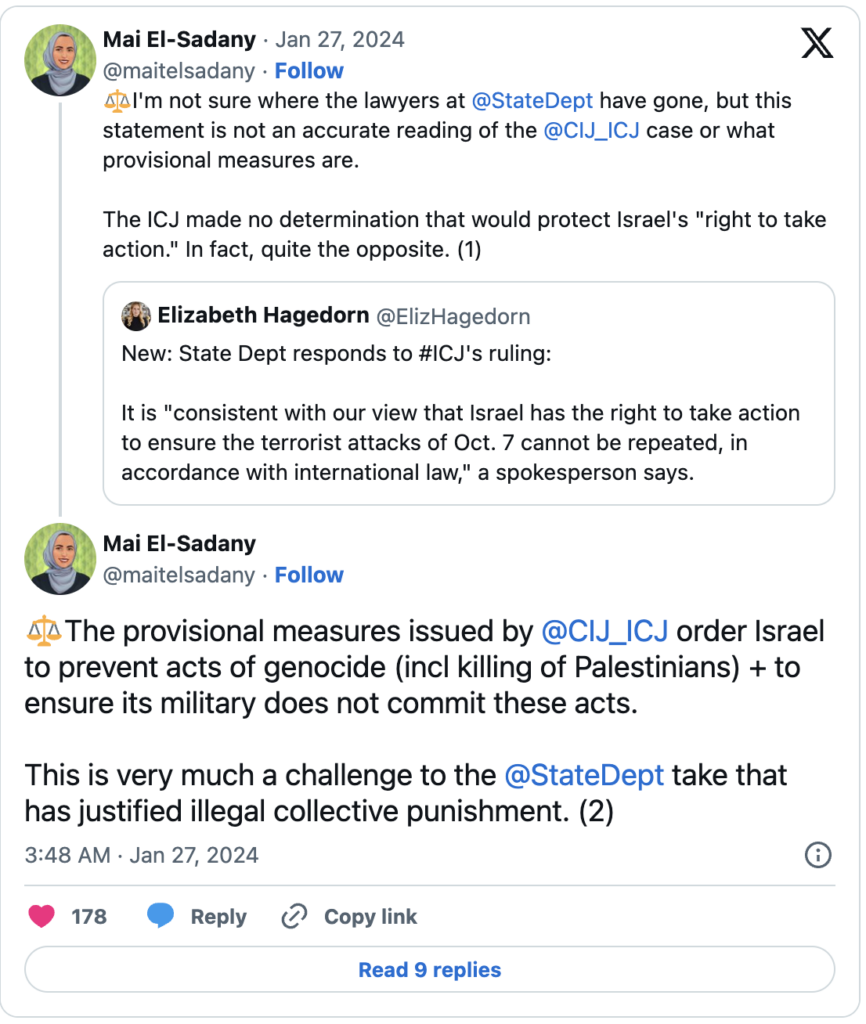Click the Copy link text
The height and width of the screenshot is (1024, 866).
coord(370,916)
